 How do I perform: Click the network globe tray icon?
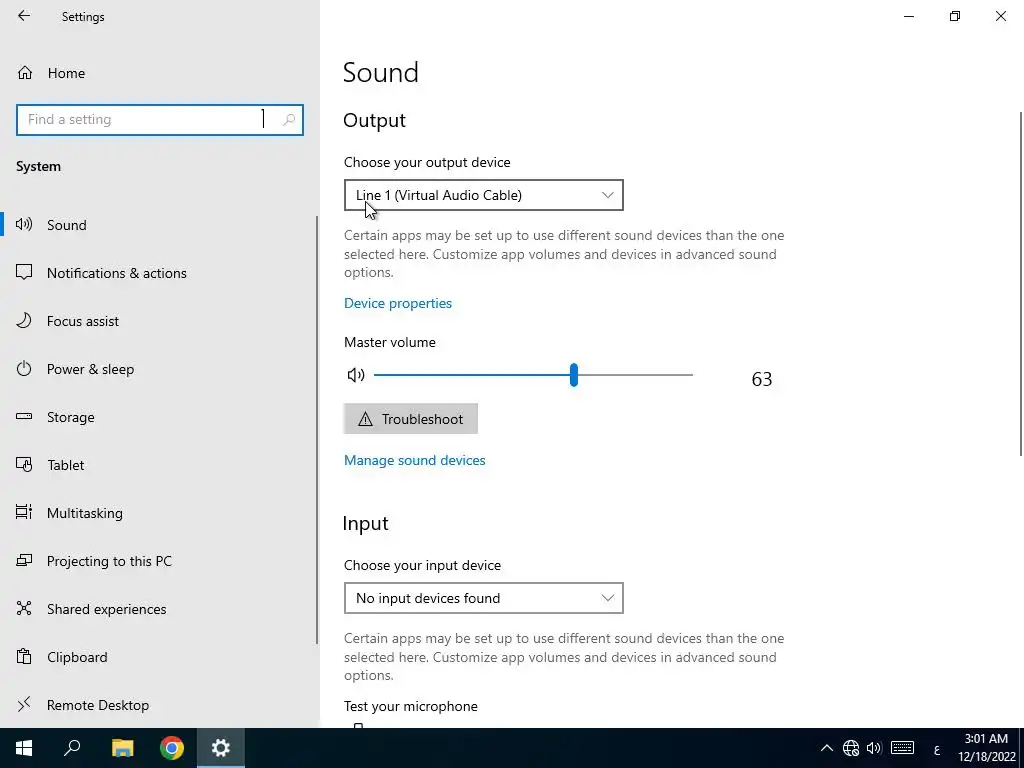coord(851,748)
